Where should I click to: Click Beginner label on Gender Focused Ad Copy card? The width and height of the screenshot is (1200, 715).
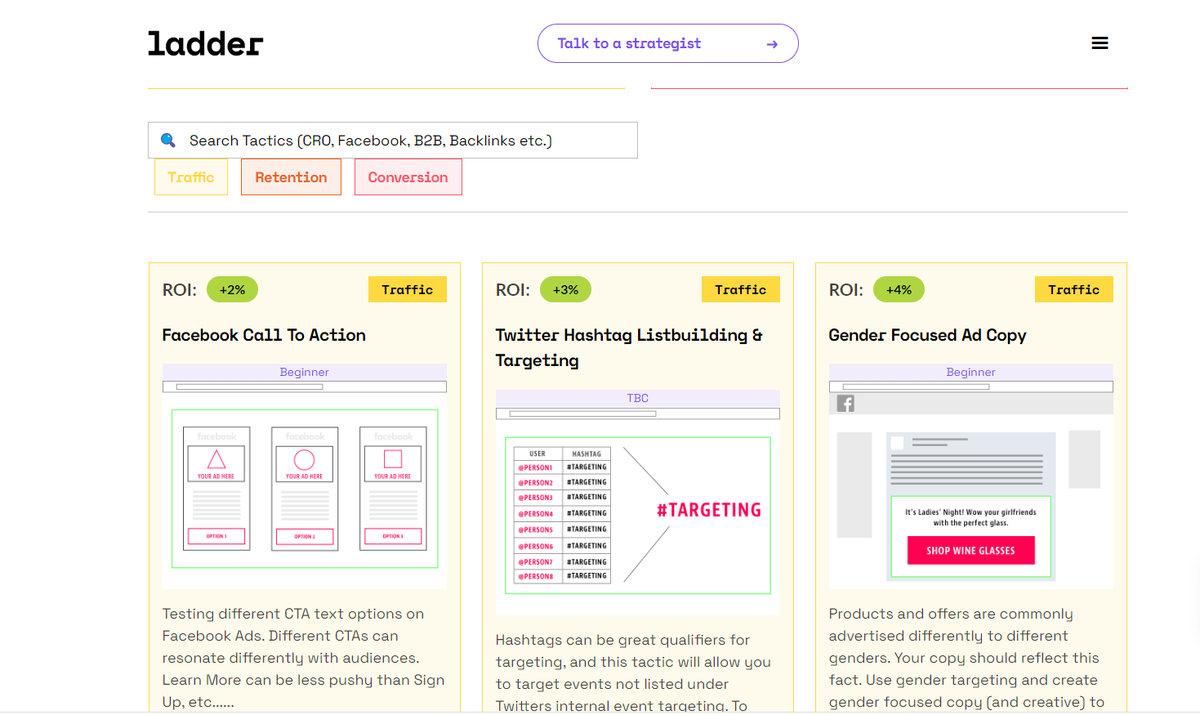click(x=971, y=372)
